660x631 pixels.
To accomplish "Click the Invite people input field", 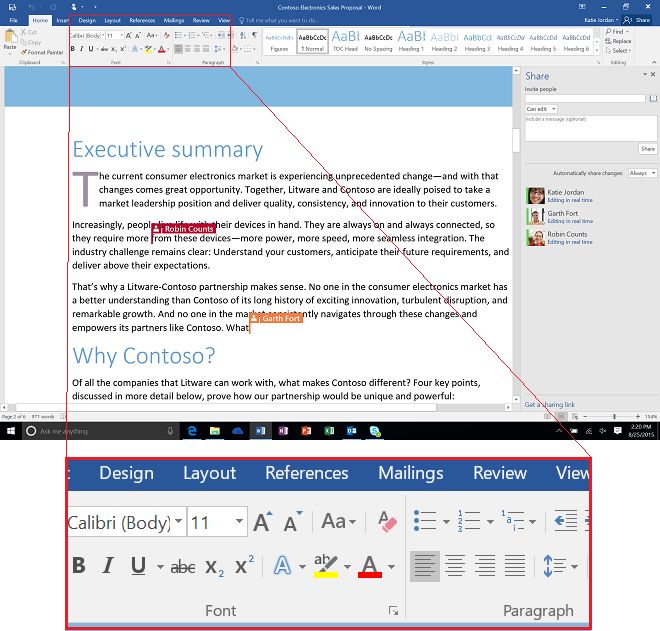I will [x=585, y=98].
